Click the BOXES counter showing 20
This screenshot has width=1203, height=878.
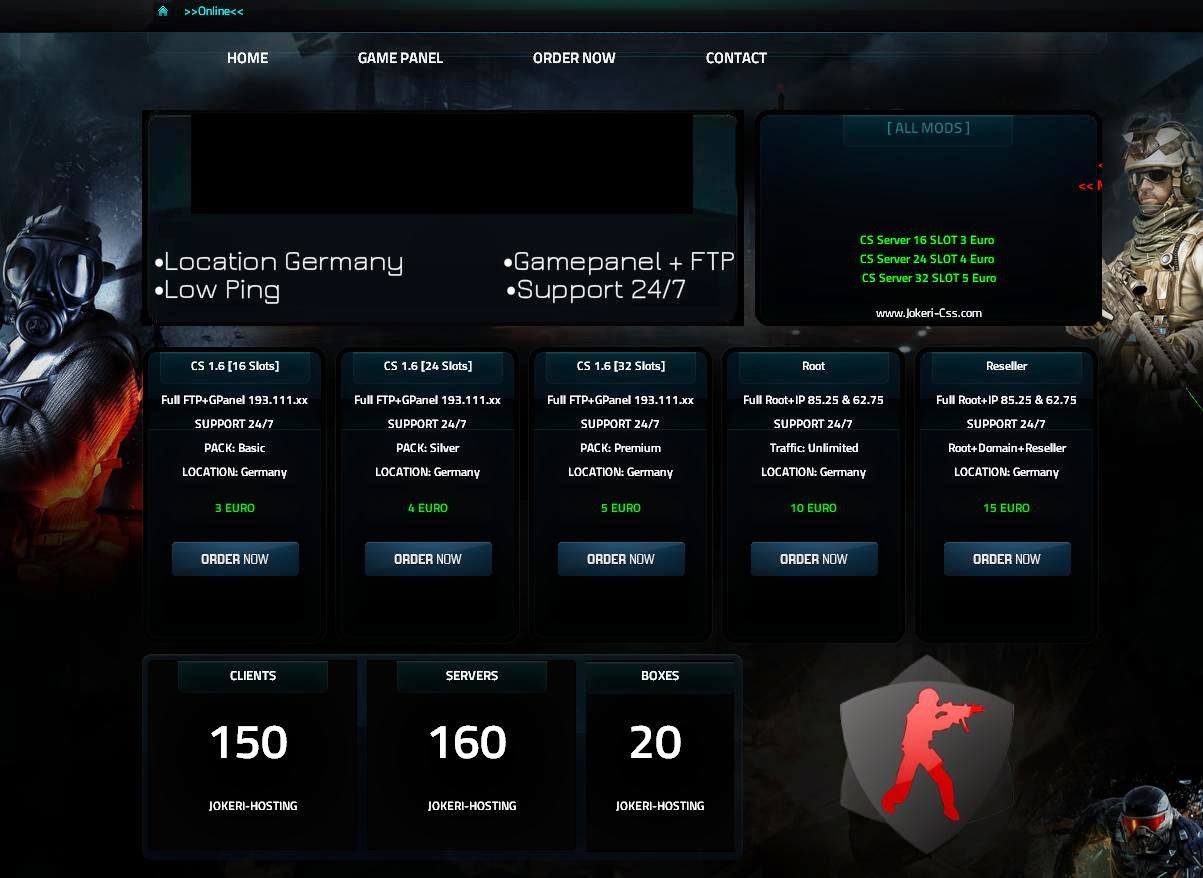coord(660,754)
